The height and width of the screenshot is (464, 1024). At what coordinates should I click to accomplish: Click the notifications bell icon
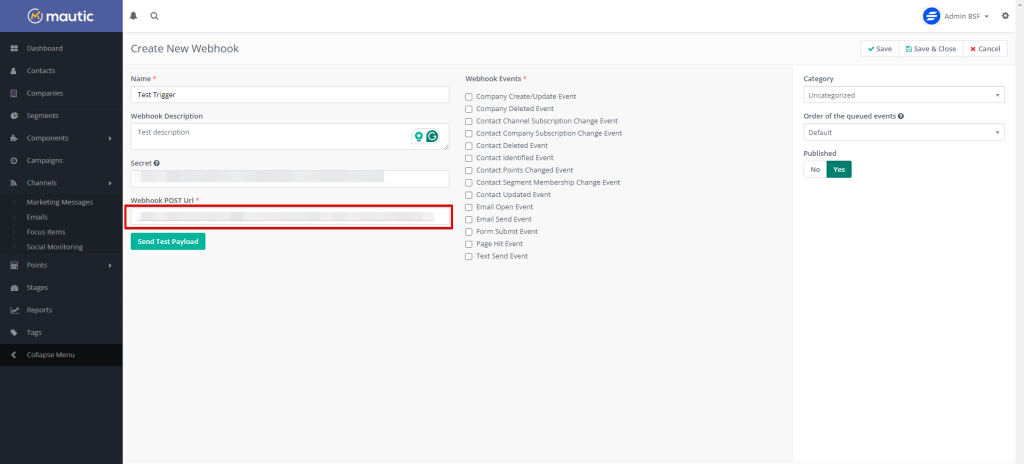point(134,16)
